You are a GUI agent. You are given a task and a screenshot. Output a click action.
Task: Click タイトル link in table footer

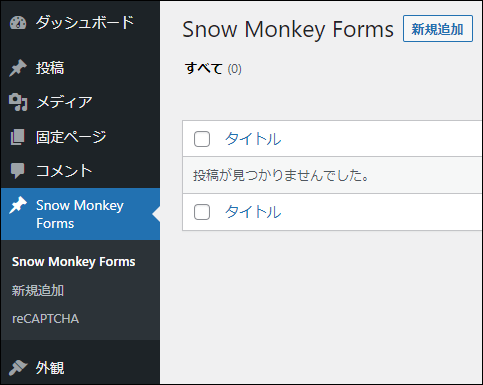[x=253, y=212]
